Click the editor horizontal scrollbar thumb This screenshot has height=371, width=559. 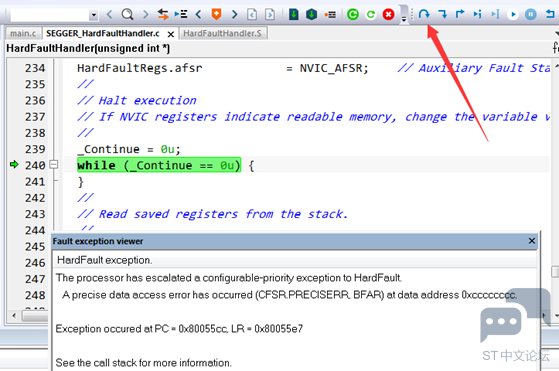(35, 315)
